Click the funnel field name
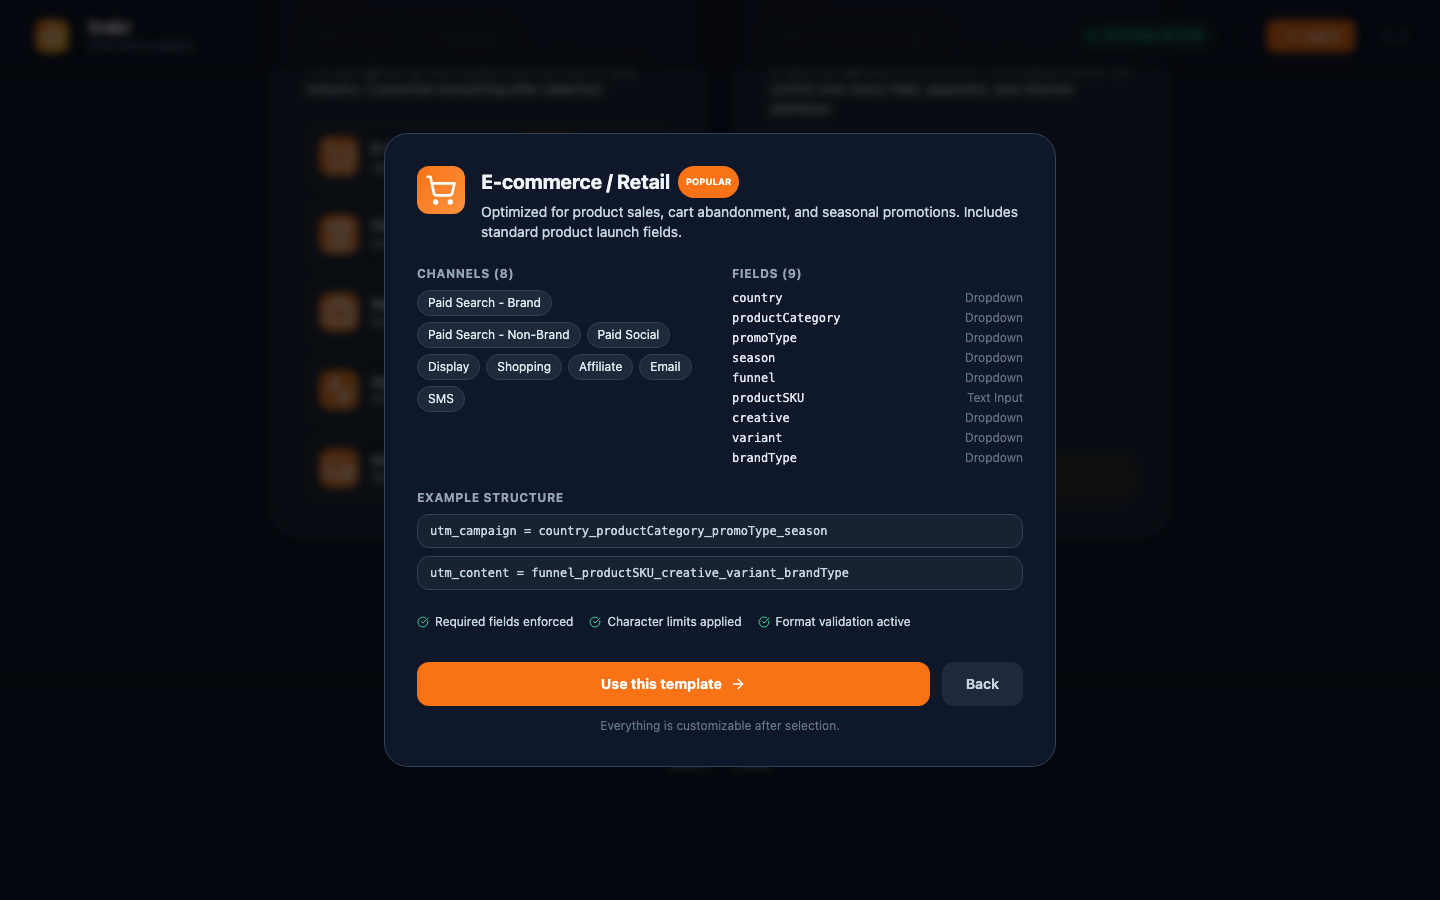Viewport: 1440px width, 900px height. 753,378
